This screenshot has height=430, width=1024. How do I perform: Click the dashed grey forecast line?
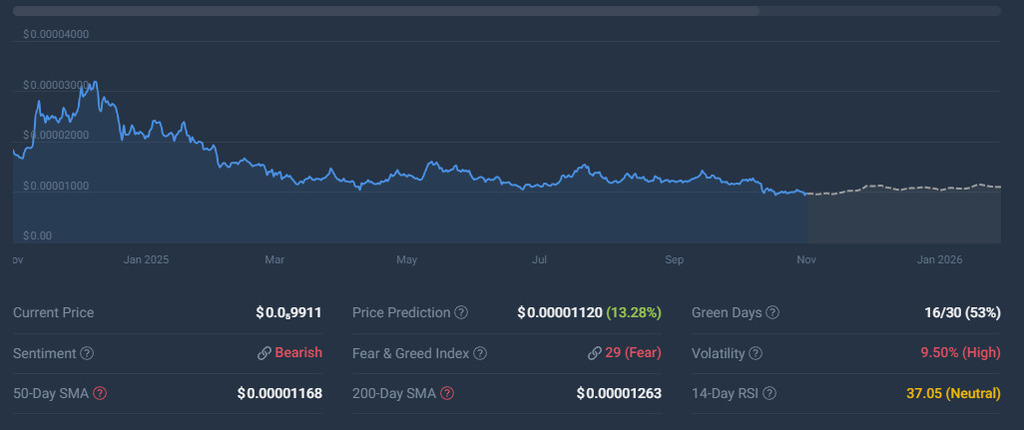[900, 188]
